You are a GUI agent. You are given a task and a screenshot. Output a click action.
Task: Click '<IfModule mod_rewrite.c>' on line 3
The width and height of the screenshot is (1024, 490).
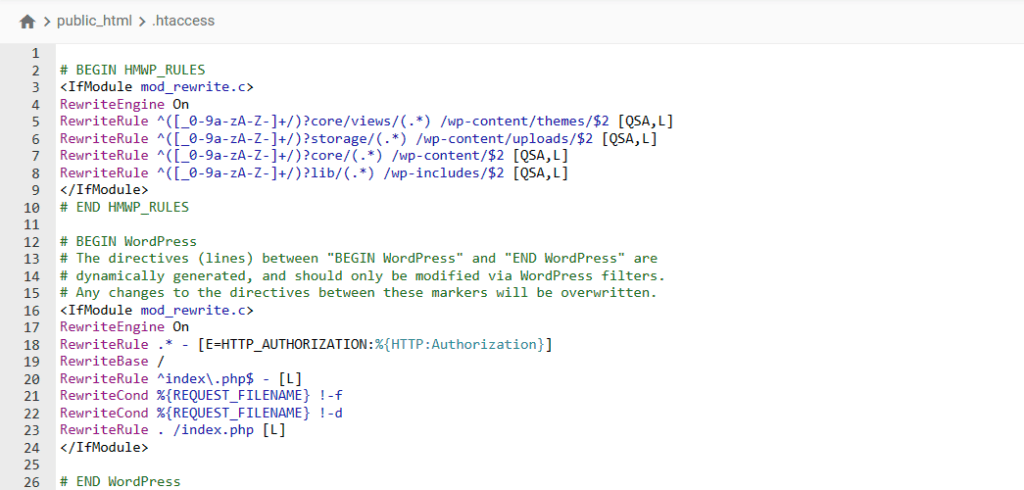(157, 87)
